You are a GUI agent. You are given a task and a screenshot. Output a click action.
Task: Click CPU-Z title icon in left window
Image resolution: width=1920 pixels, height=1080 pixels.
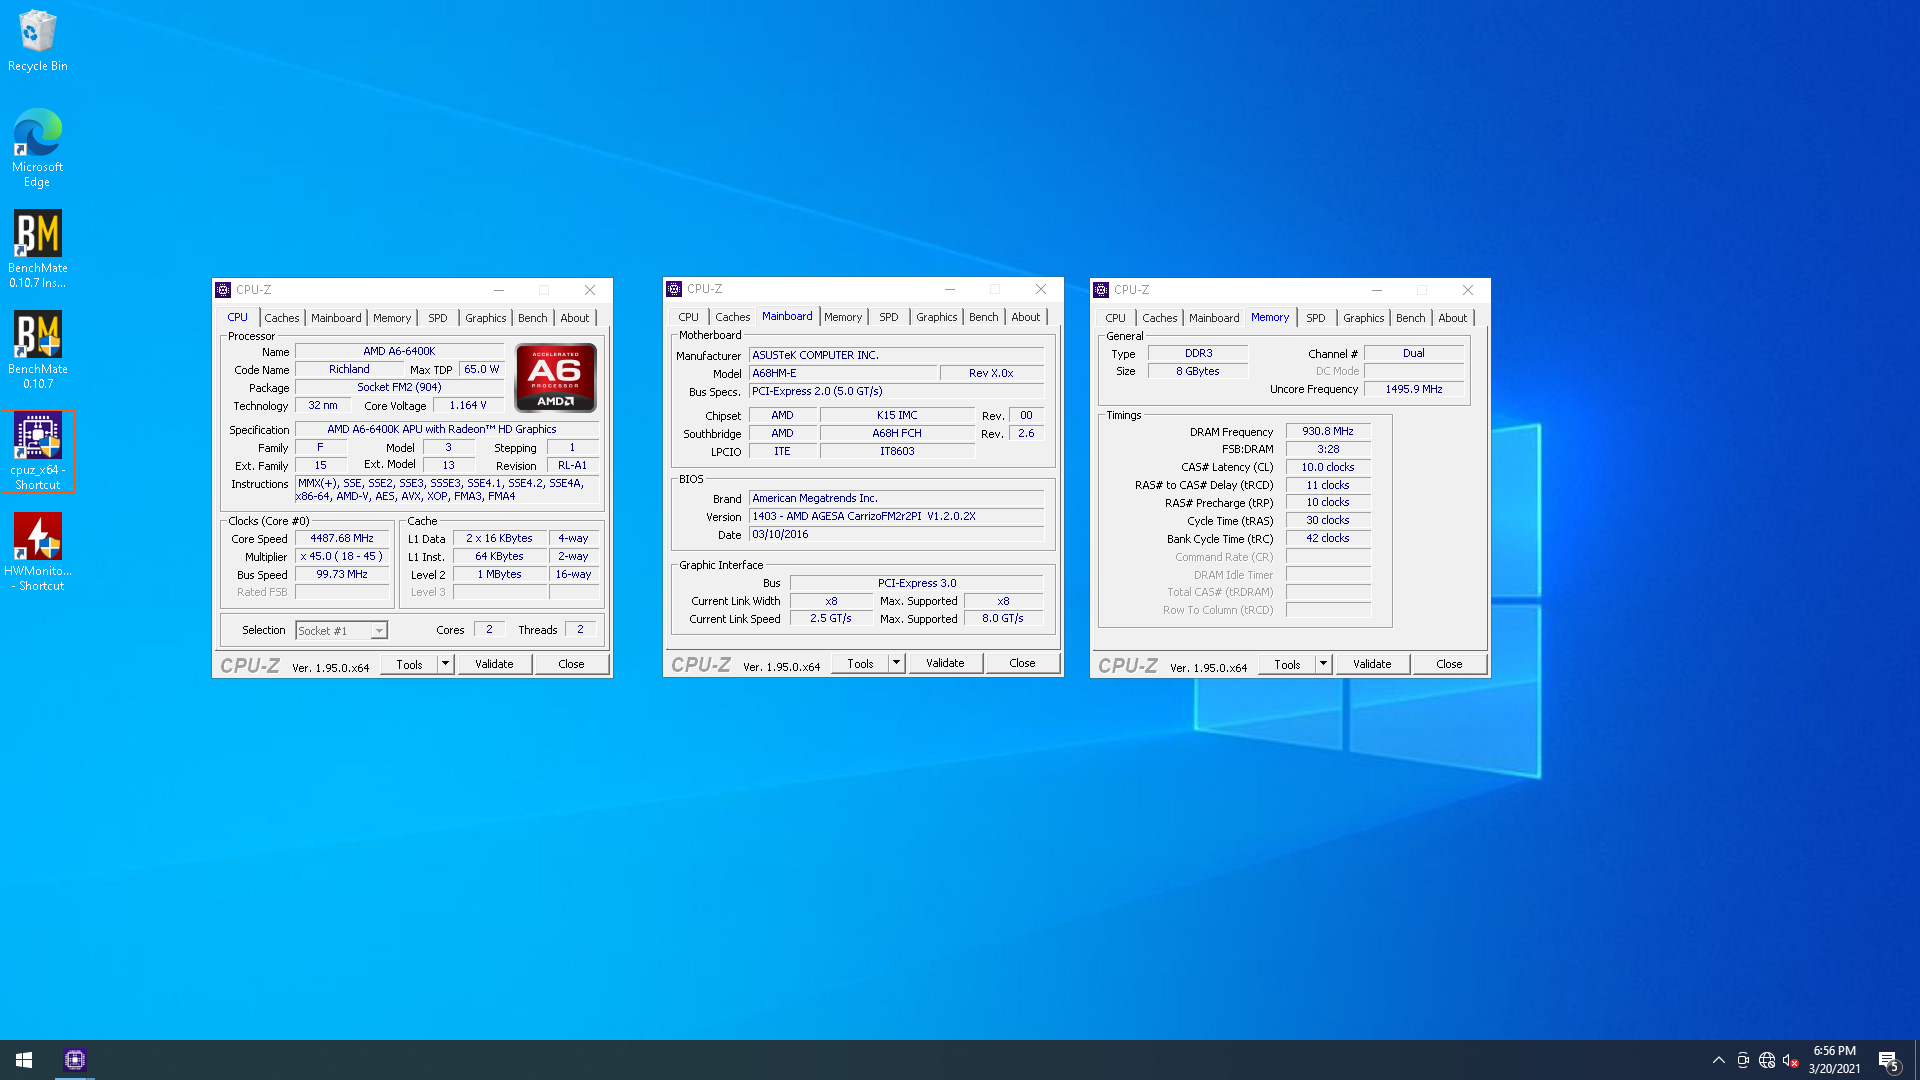(223, 290)
